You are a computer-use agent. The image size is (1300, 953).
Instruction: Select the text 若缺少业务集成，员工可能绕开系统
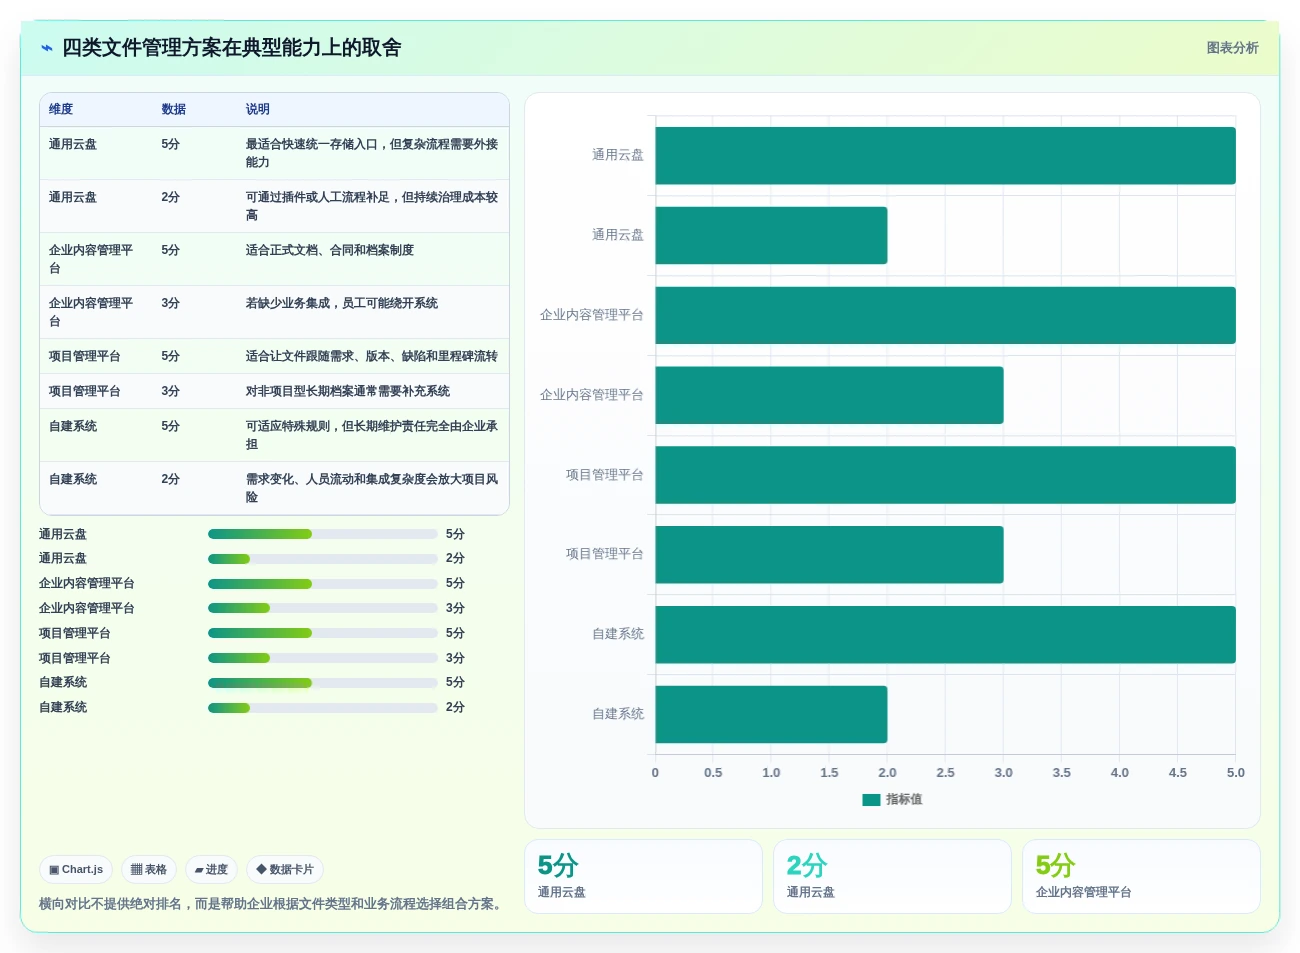(342, 303)
